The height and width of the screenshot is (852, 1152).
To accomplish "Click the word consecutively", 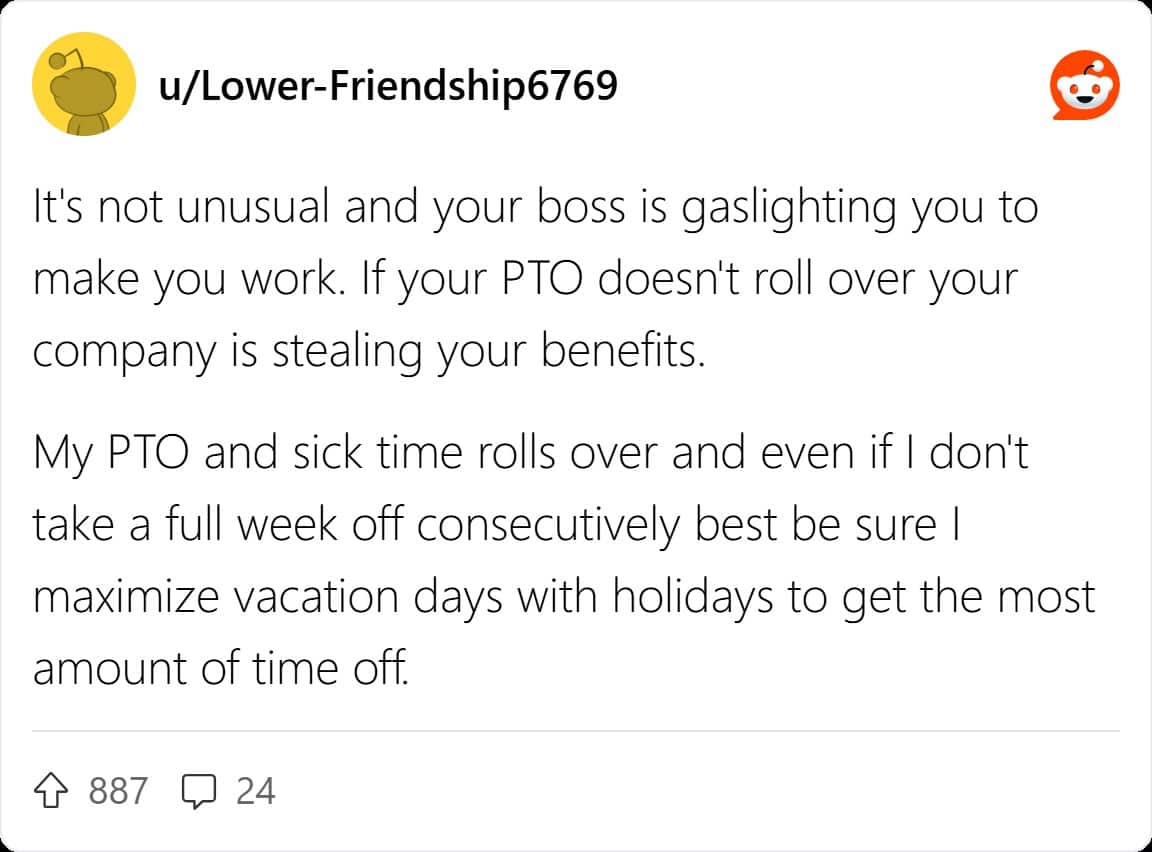I will (x=549, y=526).
